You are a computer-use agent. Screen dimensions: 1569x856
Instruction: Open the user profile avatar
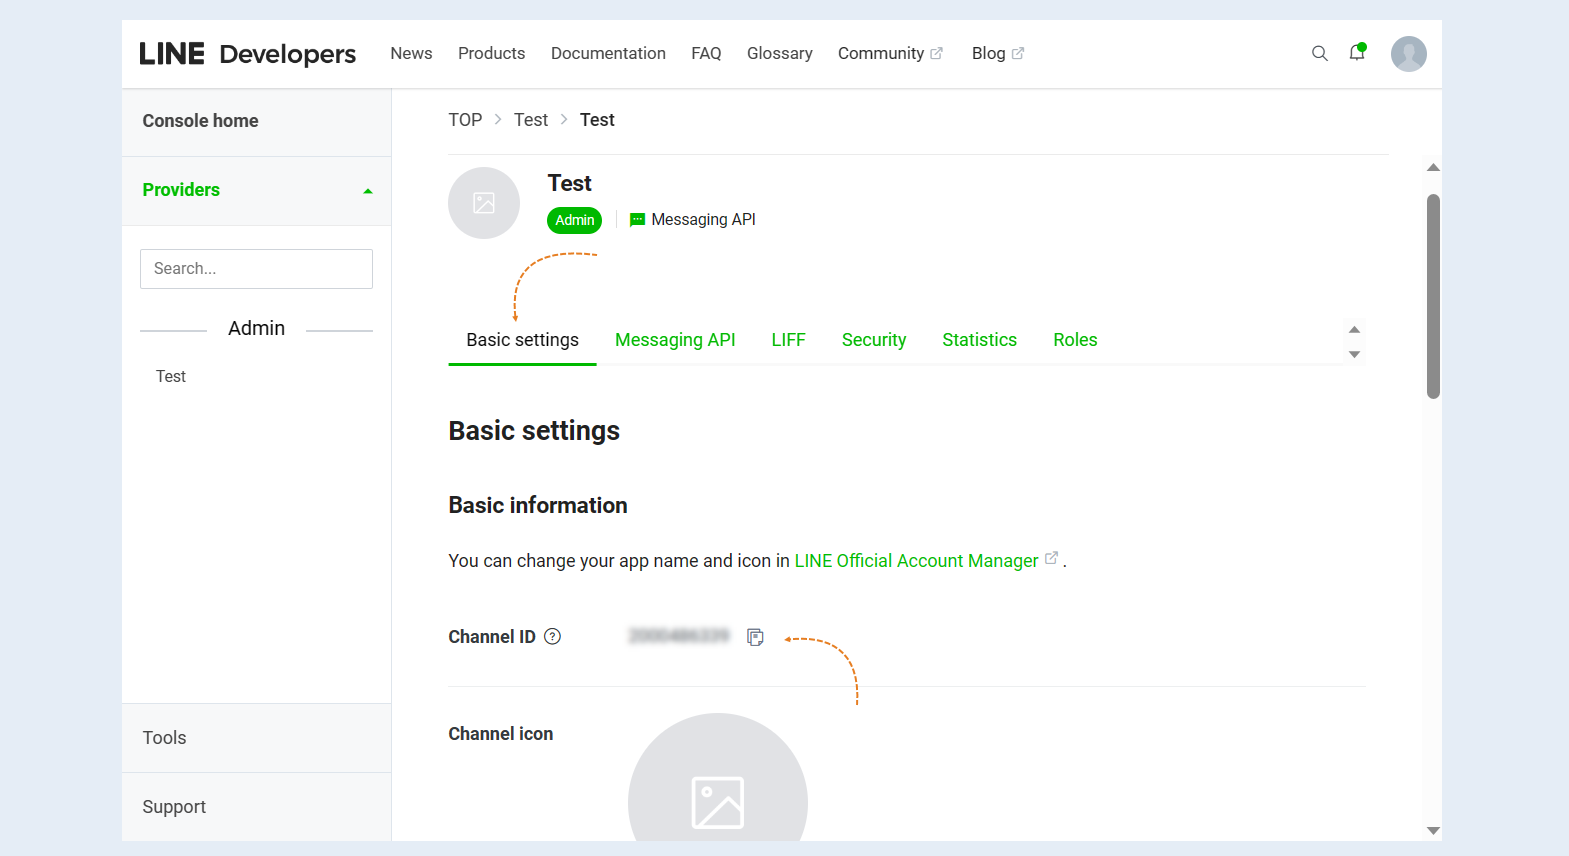pos(1409,54)
